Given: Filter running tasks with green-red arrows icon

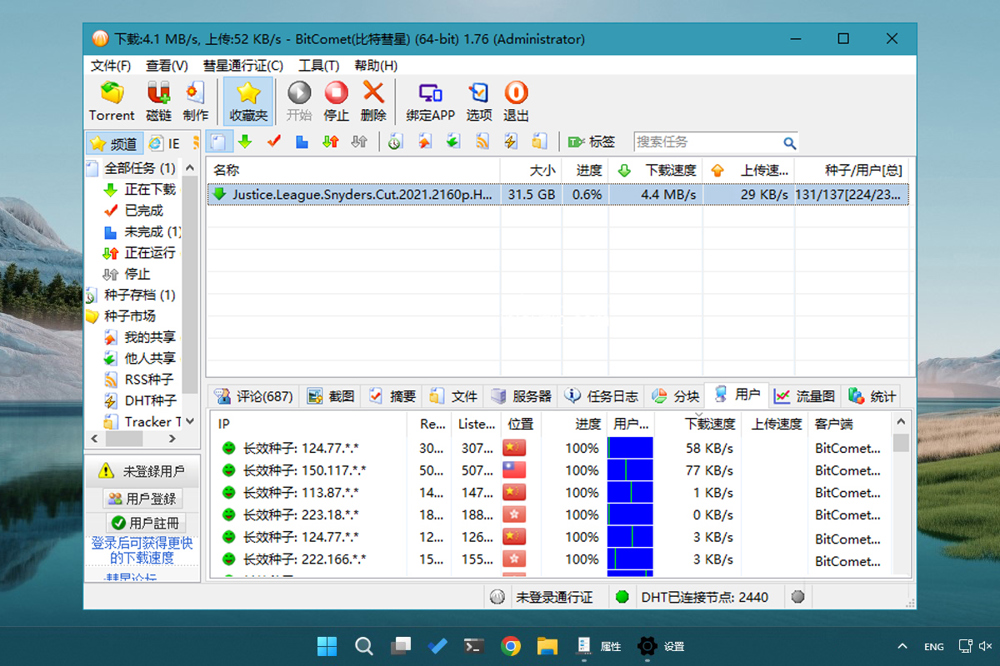Looking at the screenshot, I should [330, 142].
